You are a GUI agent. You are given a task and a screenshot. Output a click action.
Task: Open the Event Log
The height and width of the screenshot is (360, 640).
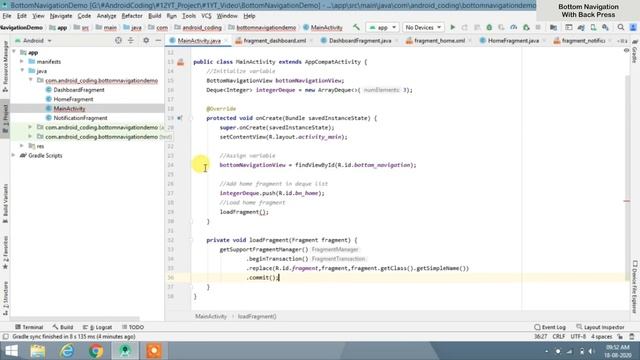550,327
